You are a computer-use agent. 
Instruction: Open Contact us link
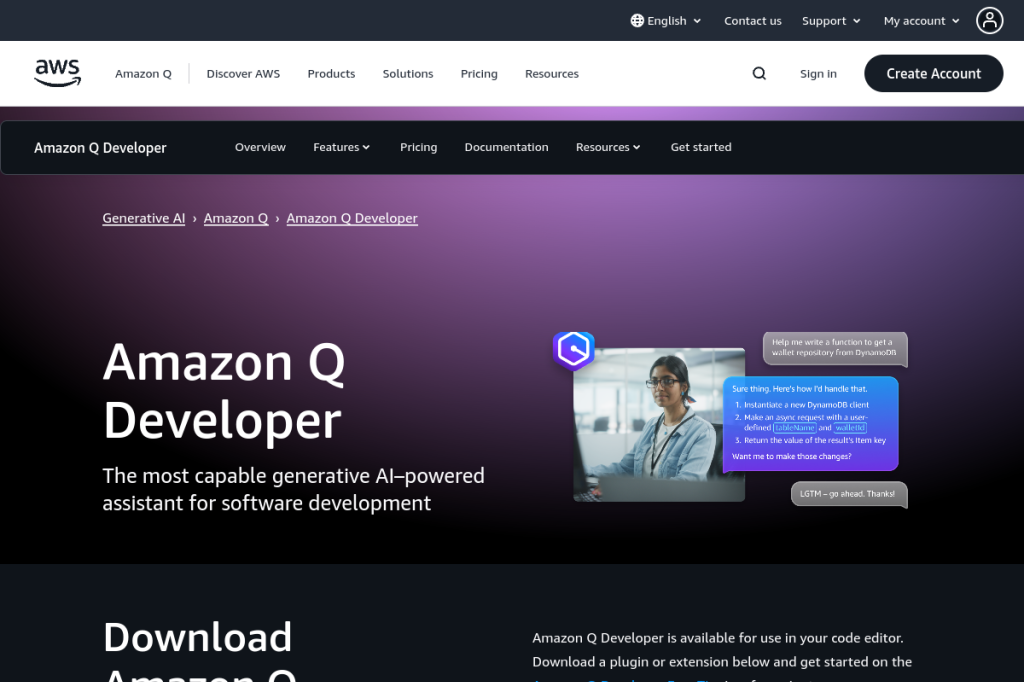click(752, 21)
